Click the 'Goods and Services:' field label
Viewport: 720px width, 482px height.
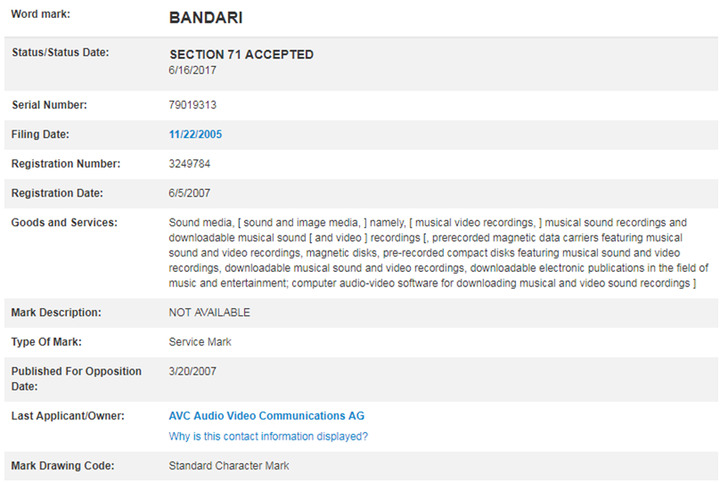click(64, 222)
